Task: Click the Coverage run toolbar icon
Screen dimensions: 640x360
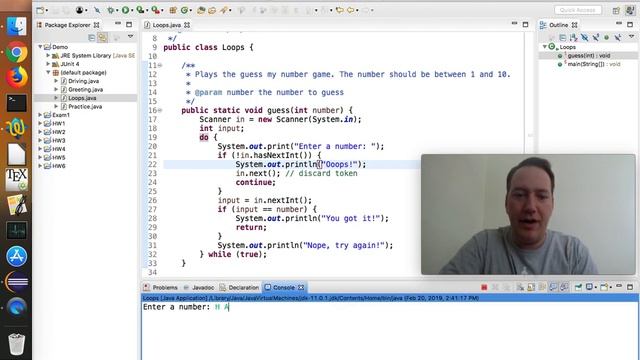Action: (140, 10)
